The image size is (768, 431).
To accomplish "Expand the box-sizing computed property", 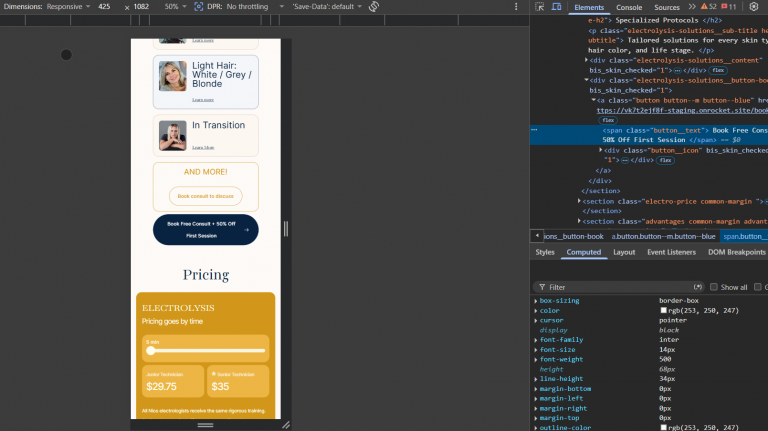I will point(536,301).
